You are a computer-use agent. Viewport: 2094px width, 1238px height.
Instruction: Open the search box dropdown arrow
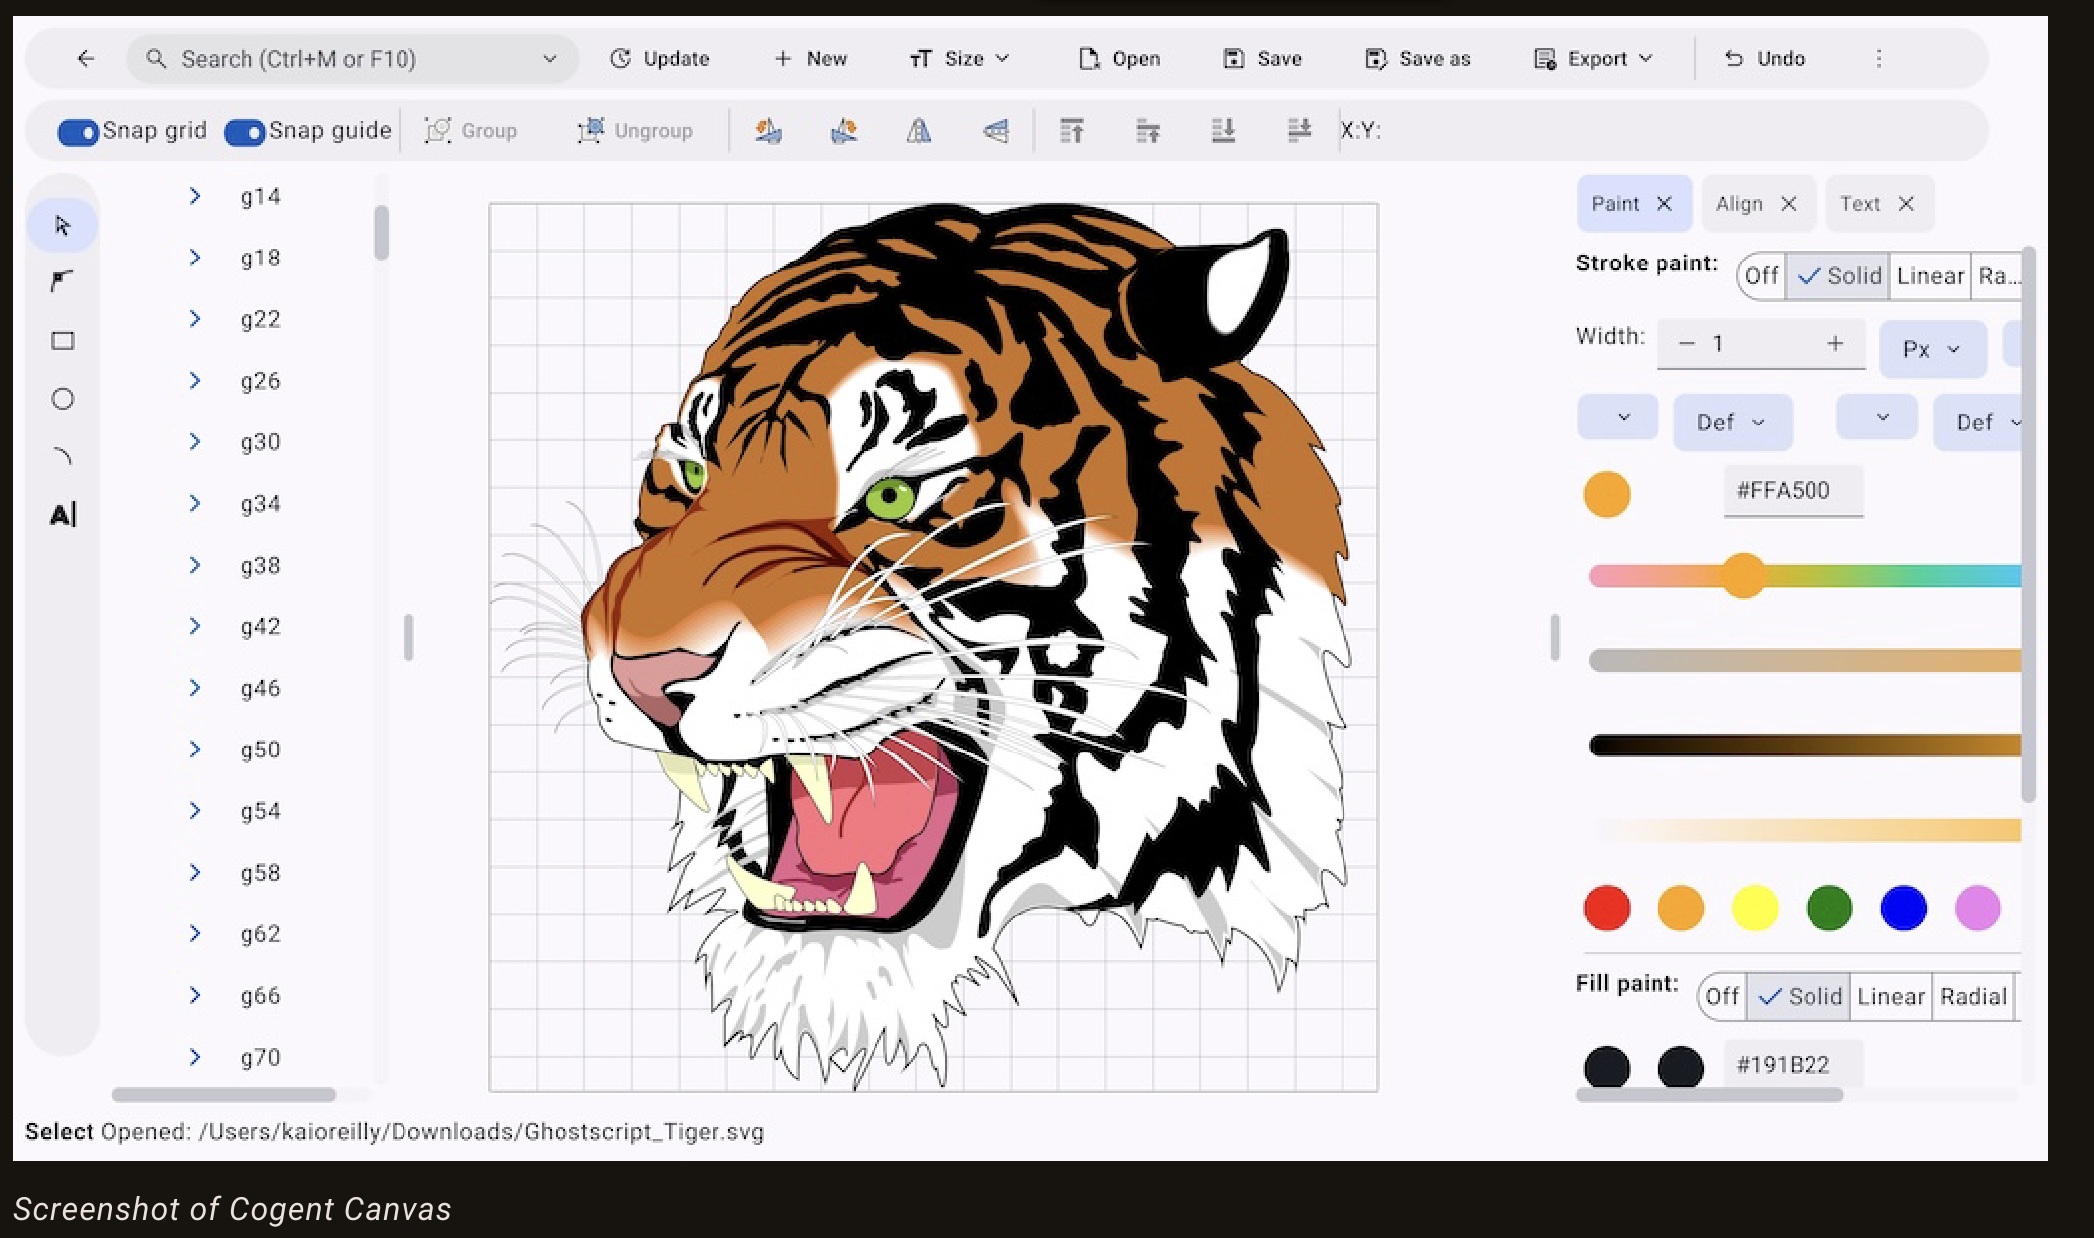(550, 59)
